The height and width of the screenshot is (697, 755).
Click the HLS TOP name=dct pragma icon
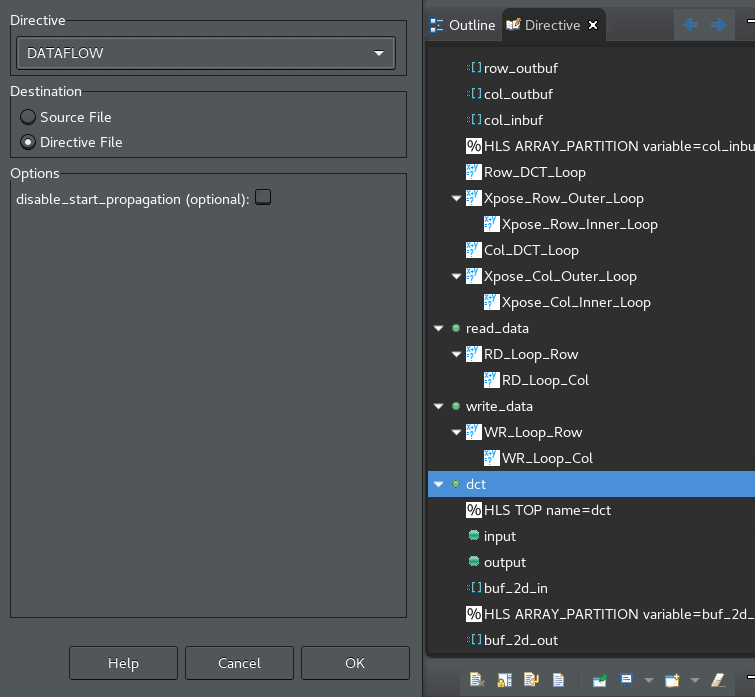pos(474,510)
